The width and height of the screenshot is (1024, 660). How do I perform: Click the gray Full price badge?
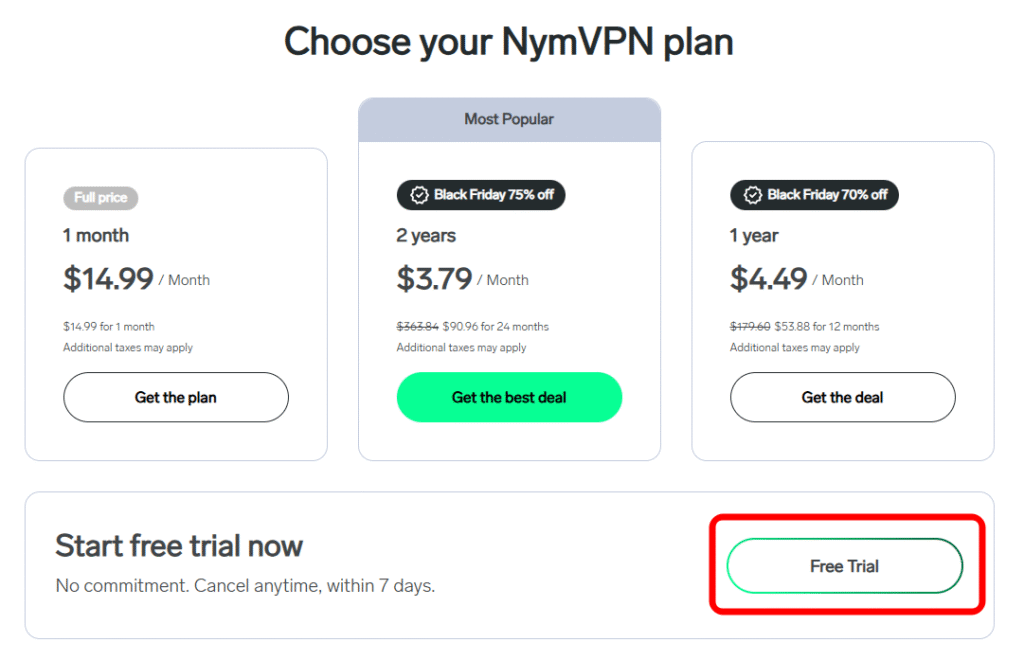tap(100, 198)
